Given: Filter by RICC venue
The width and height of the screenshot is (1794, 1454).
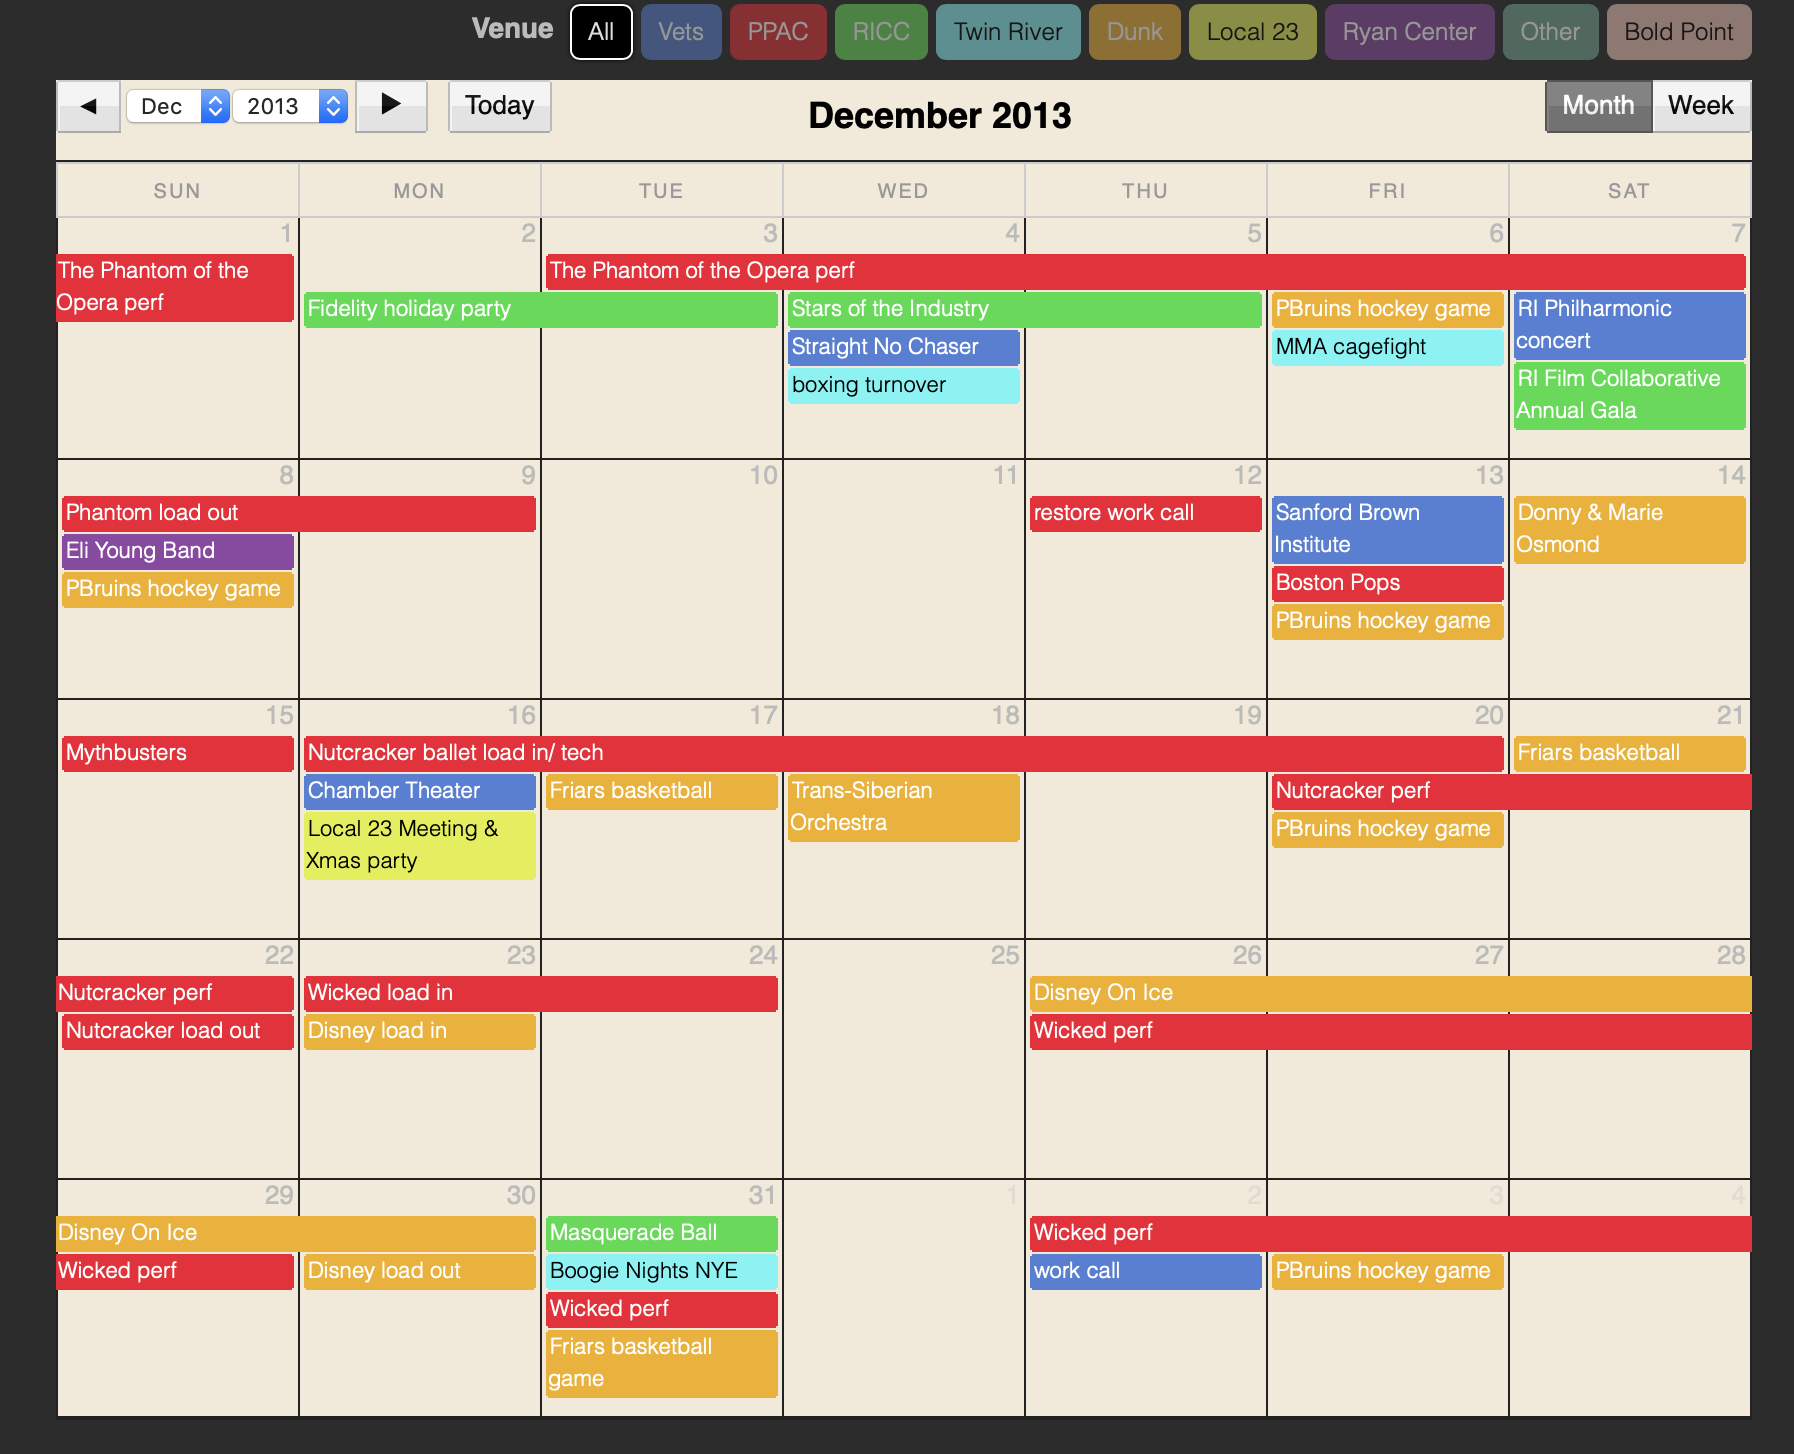Looking at the screenshot, I should tap(881, 32).
